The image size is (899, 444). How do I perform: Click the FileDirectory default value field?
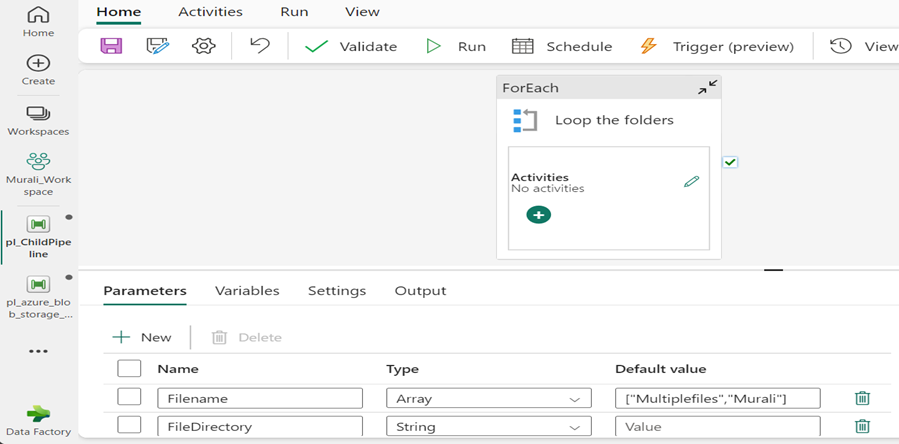717,426
